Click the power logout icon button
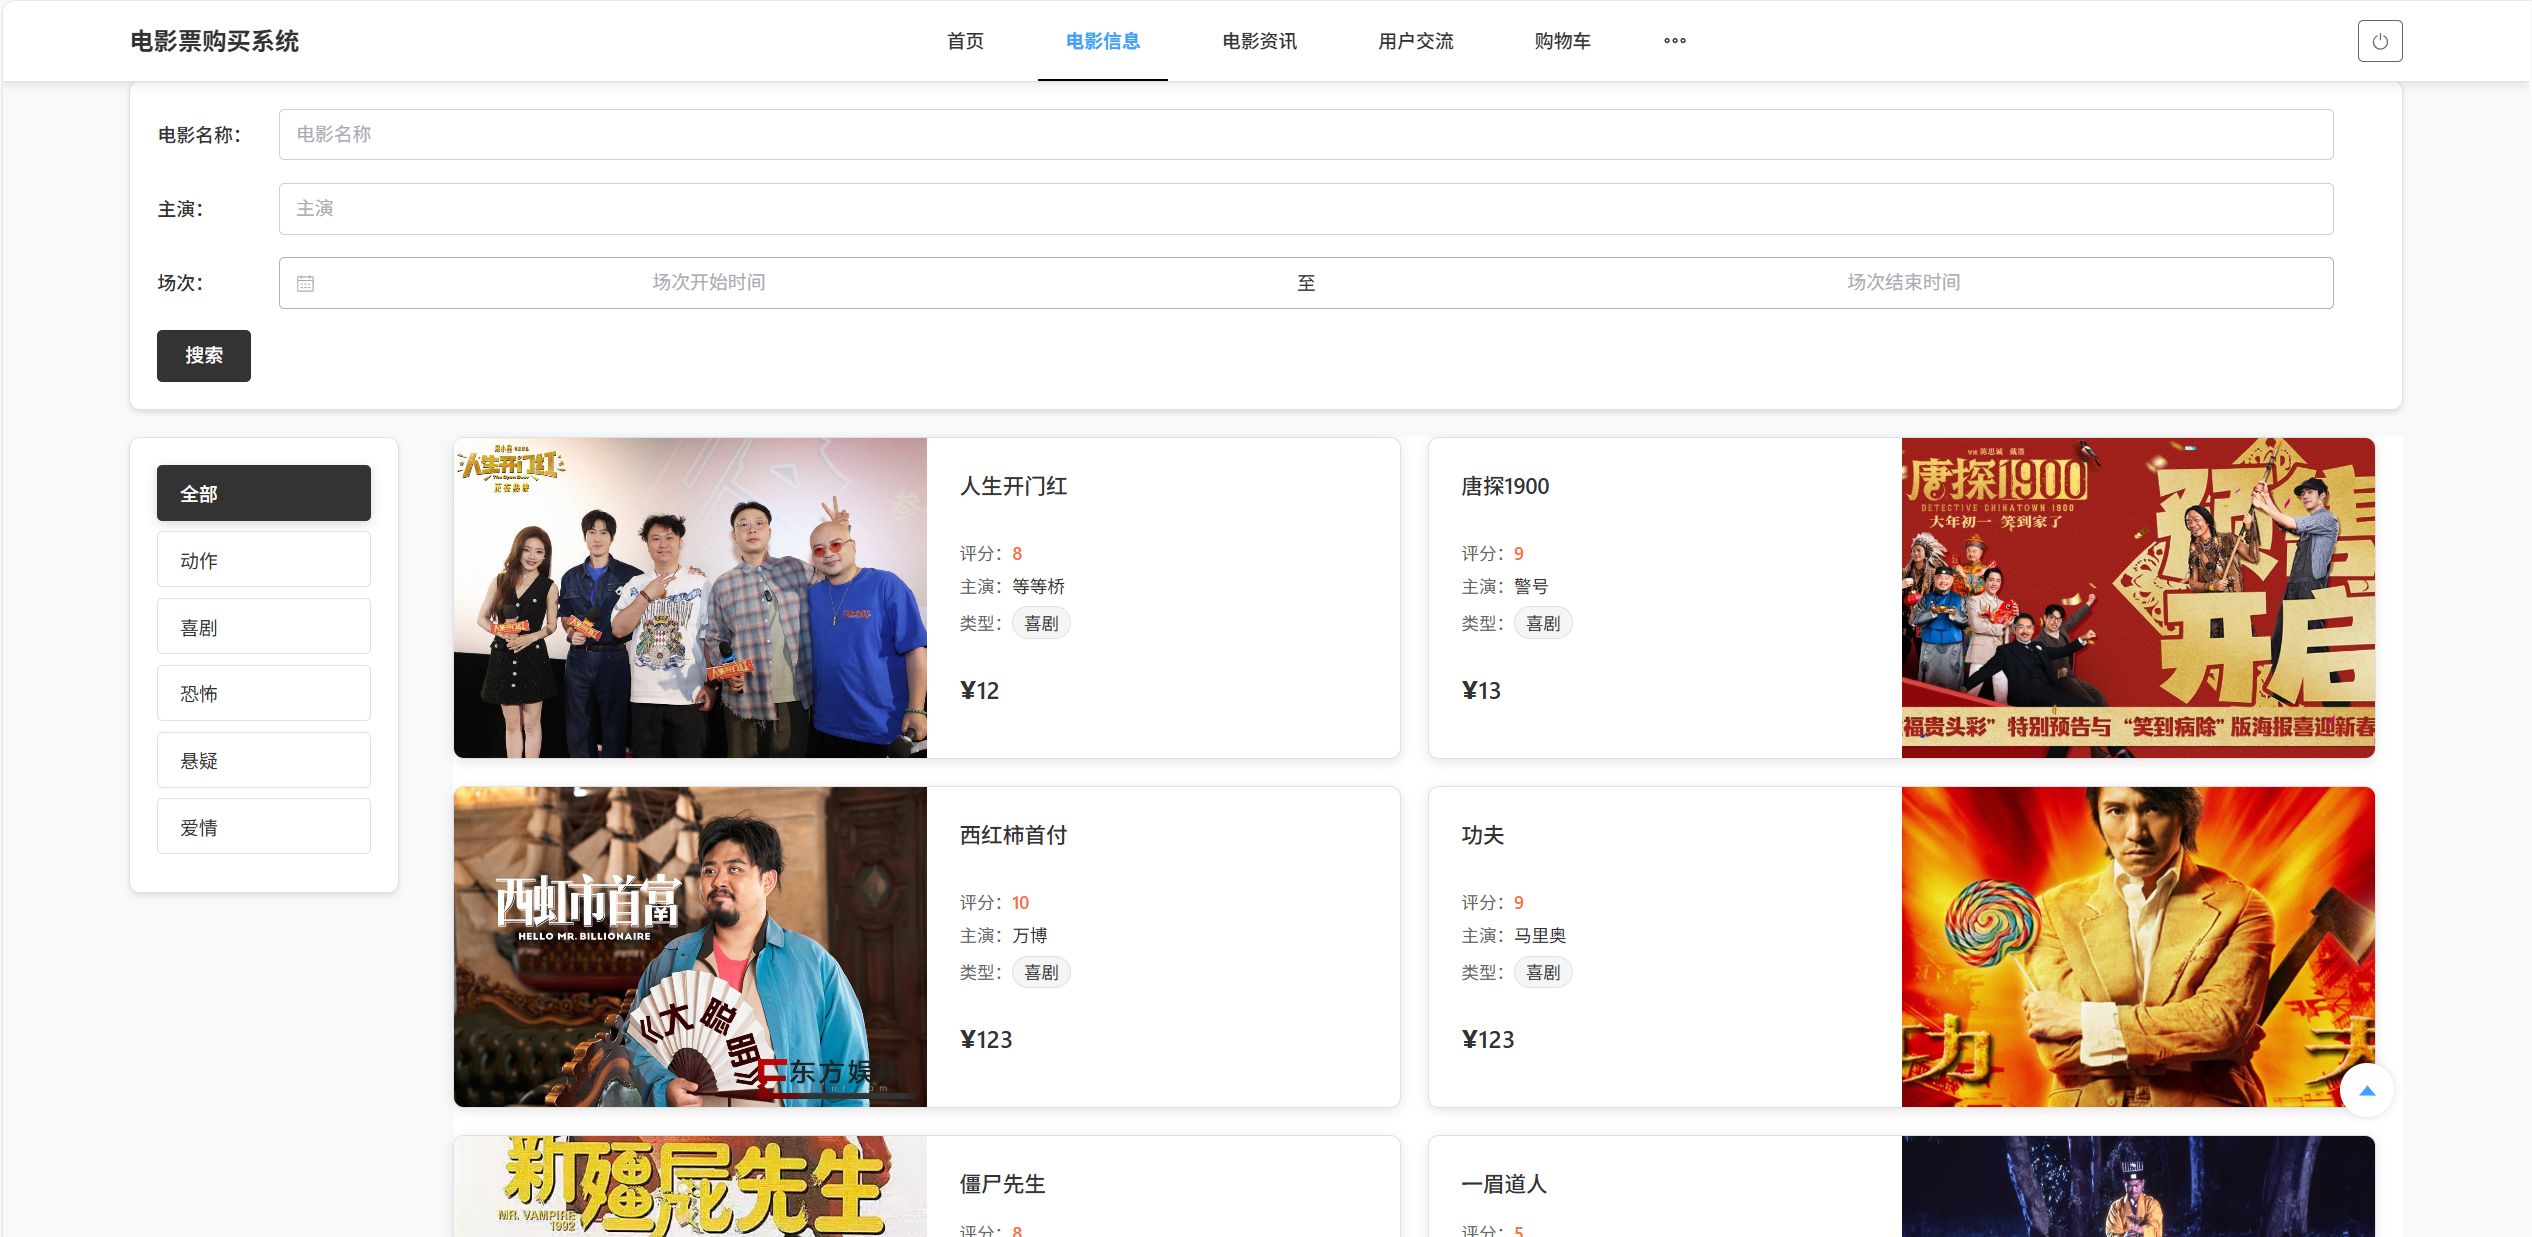This screenshot has height=1237, width=2532. pyautogui.click(x=2379, y=41)
